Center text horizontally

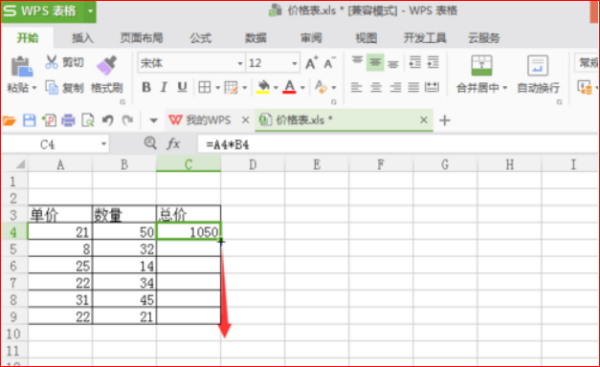coord(376,88)
